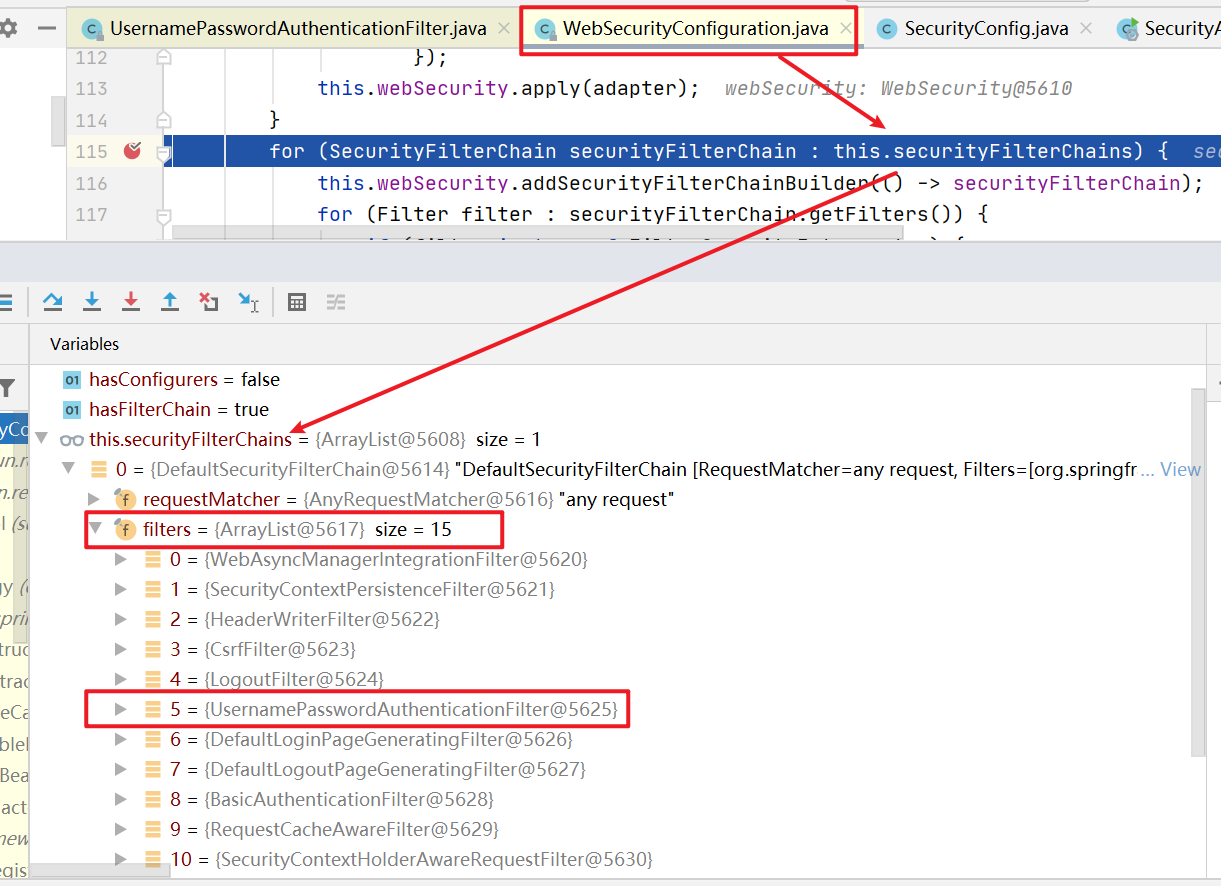
Task: Close the WebSecurityConfiguration.java tab
Action: [x=846, y=29]
